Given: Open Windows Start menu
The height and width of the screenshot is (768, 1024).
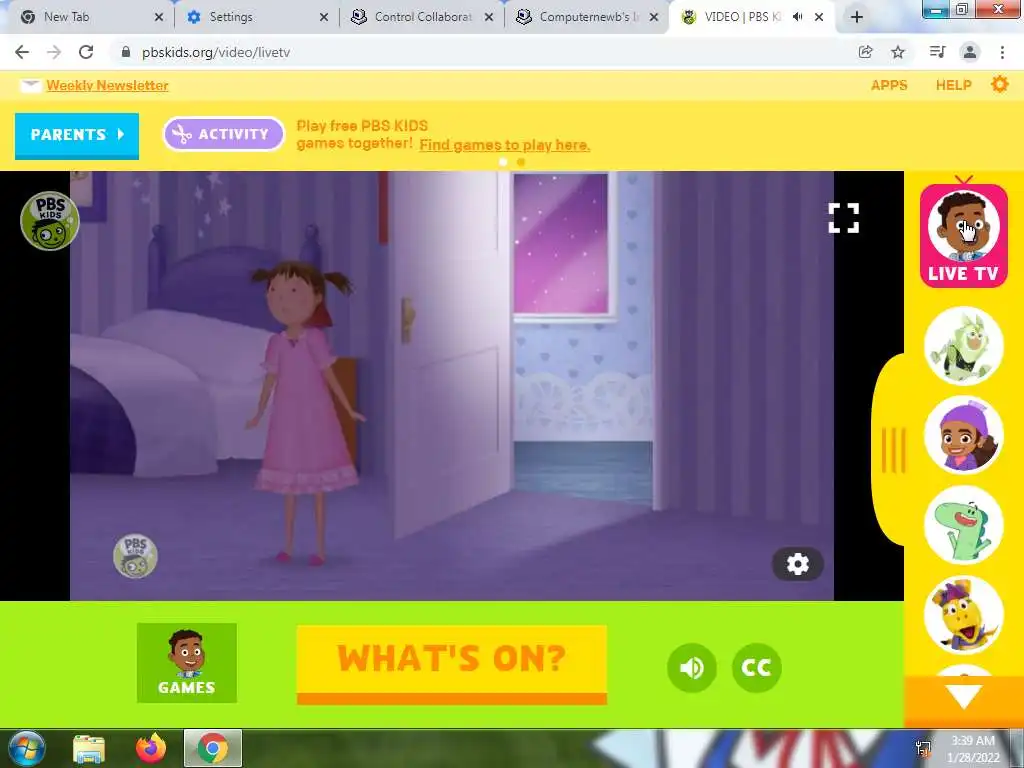Looking at the screenshot, I should click(x=27, y=748).
